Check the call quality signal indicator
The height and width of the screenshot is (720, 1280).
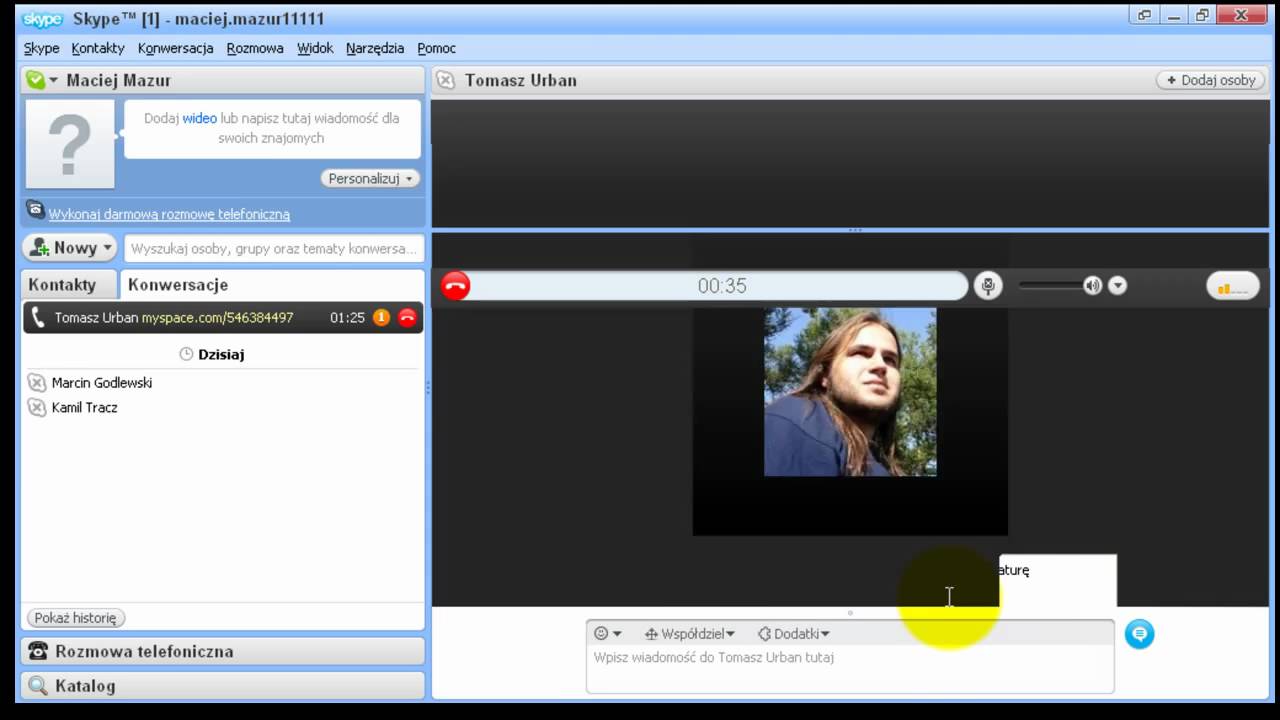click(x=1232, y=287)
